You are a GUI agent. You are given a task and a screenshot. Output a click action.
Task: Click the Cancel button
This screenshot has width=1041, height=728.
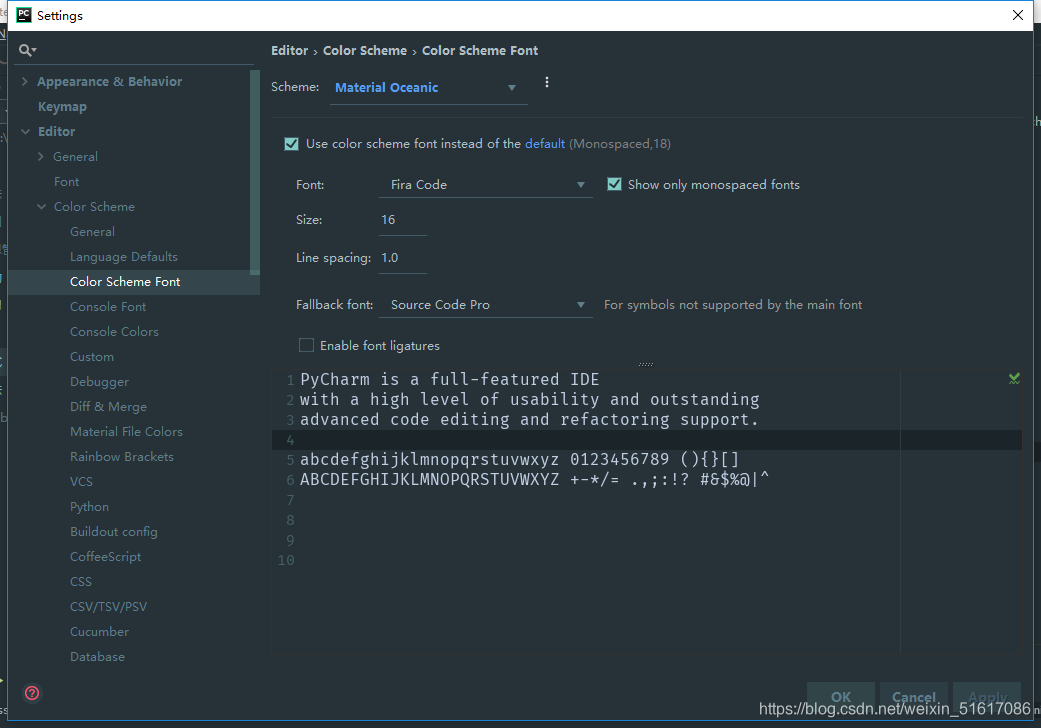pos(914,697)
